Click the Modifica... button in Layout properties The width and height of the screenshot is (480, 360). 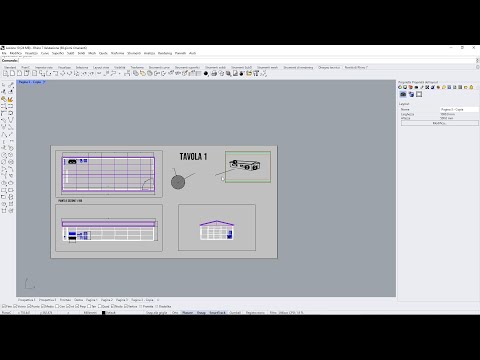[439, 123]
